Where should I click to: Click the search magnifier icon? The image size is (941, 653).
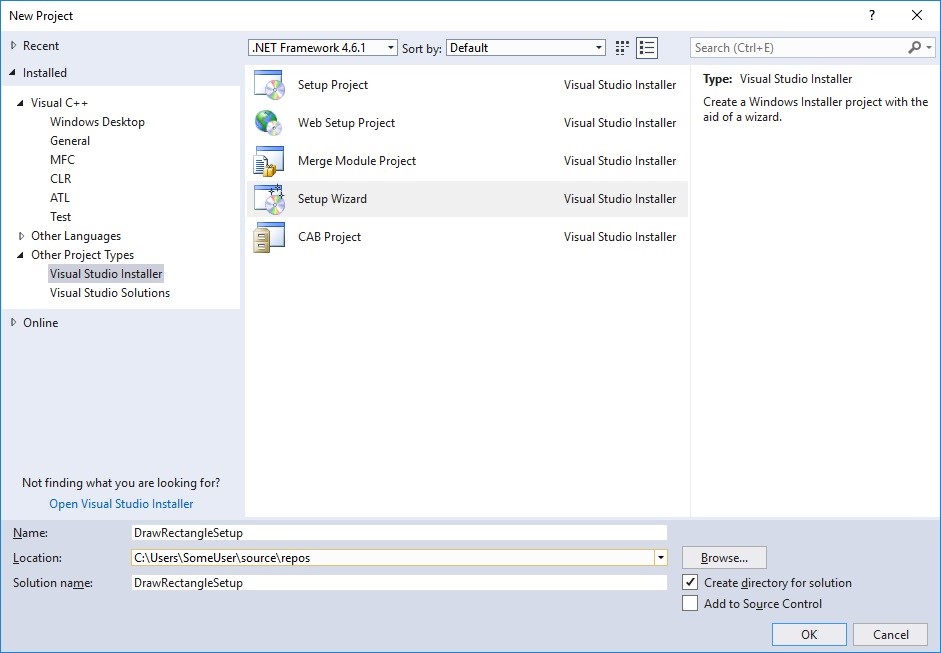914,48
